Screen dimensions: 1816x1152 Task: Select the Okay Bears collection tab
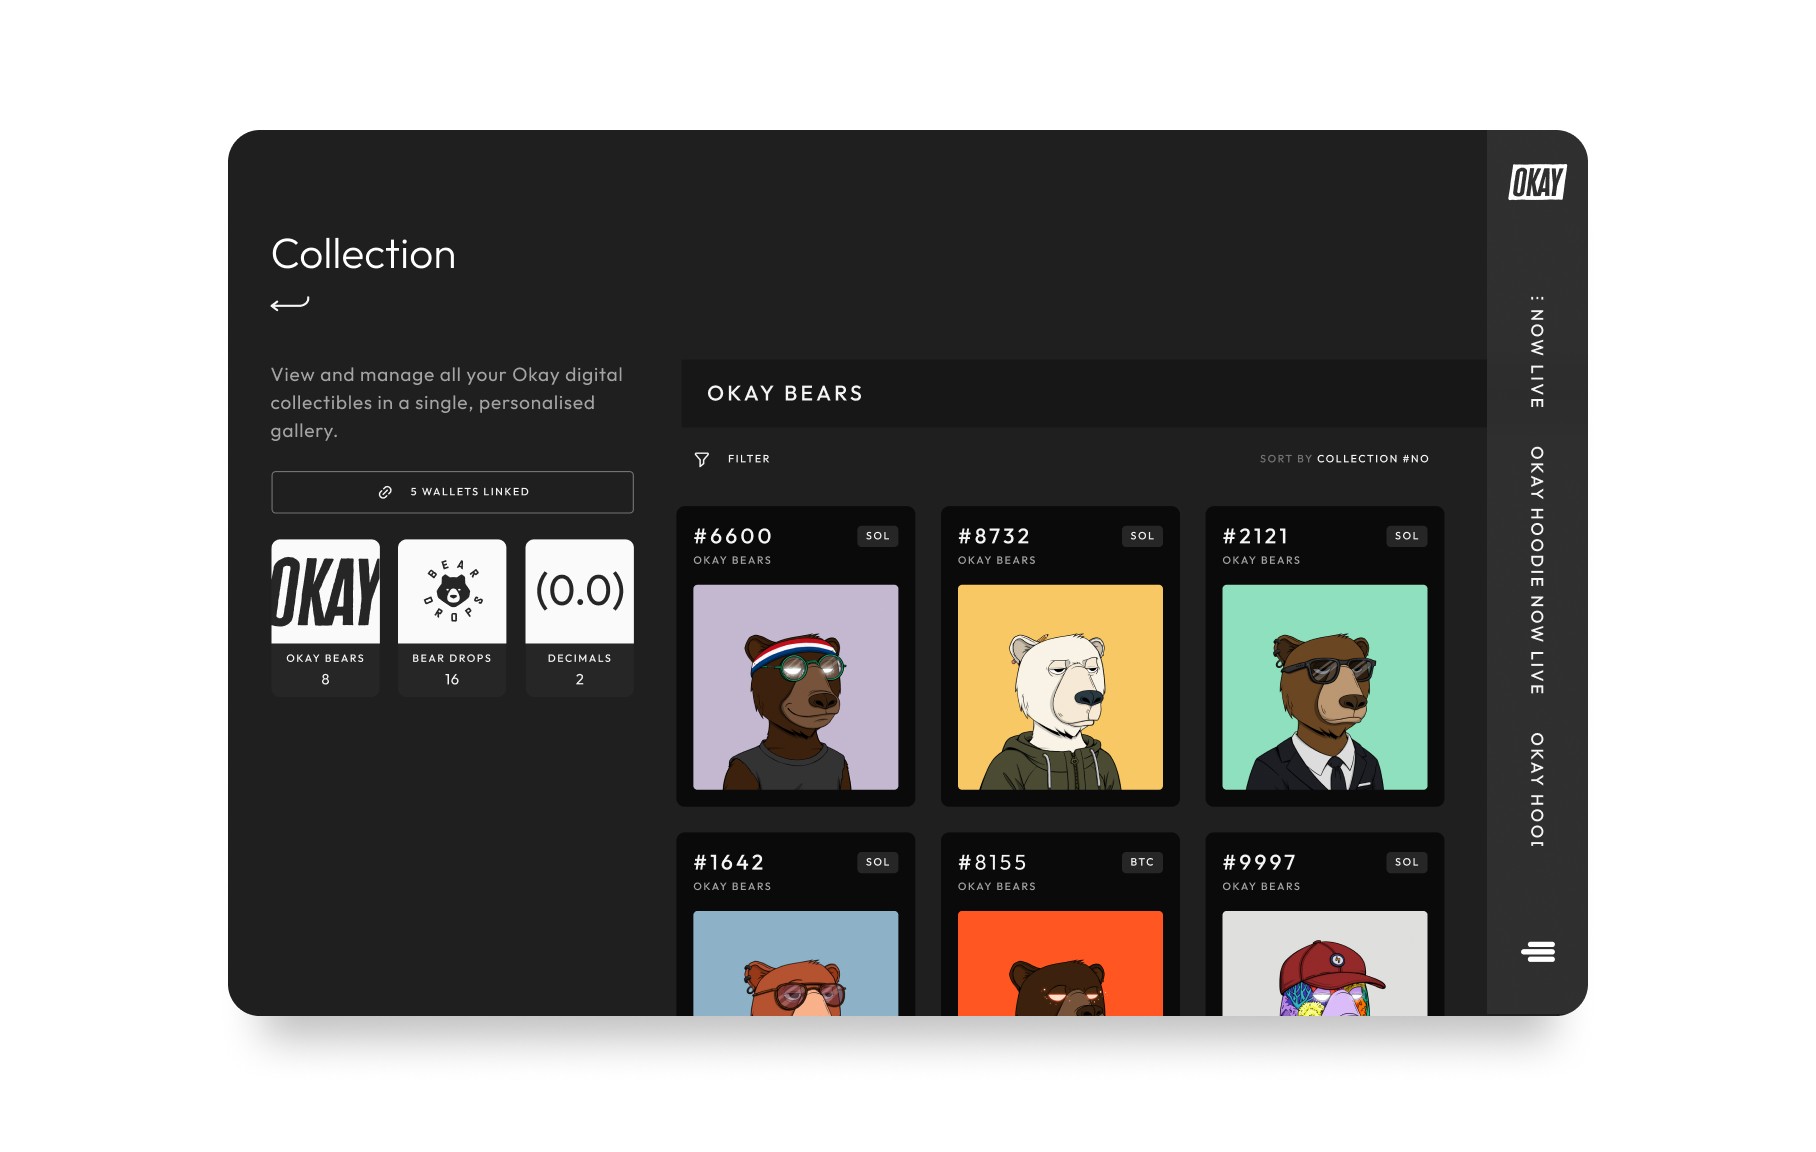point(325,618)
